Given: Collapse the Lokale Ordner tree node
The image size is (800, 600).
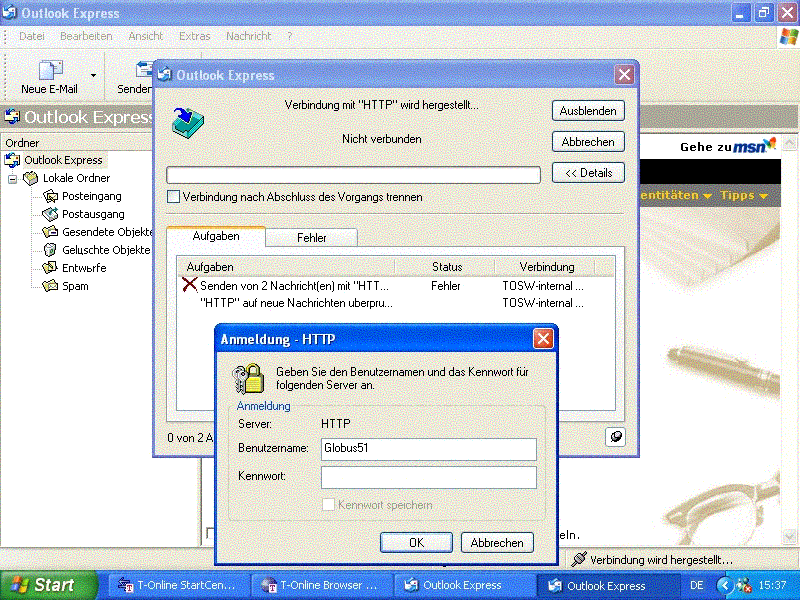Looking at the screenshot, I should click(x=13, y=179).
